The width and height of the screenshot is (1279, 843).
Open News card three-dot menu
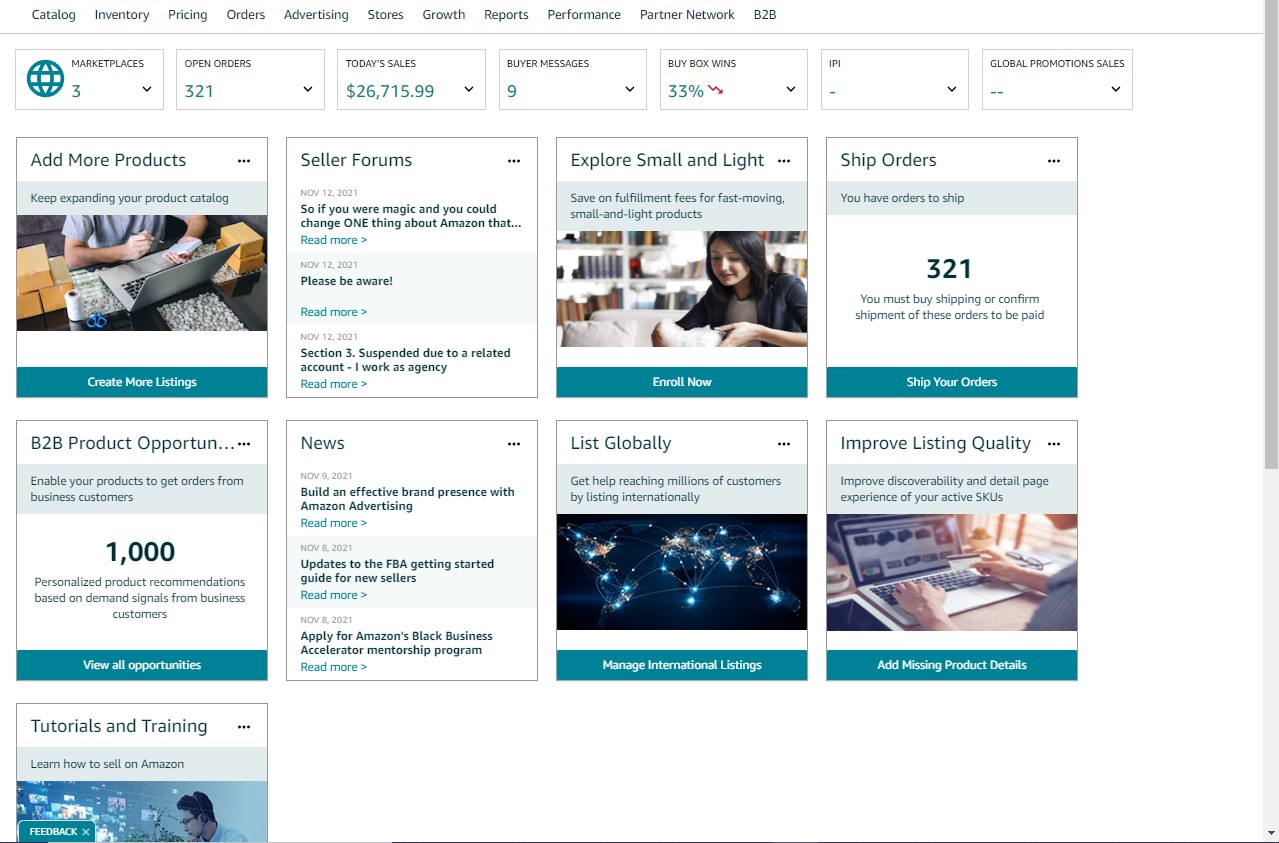[x=514, y=444]
